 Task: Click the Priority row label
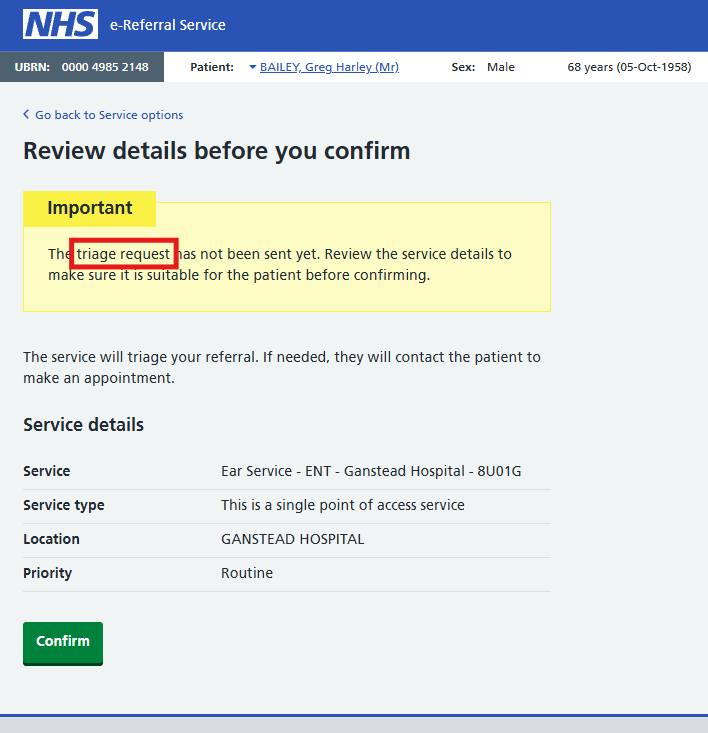[48, 573]
